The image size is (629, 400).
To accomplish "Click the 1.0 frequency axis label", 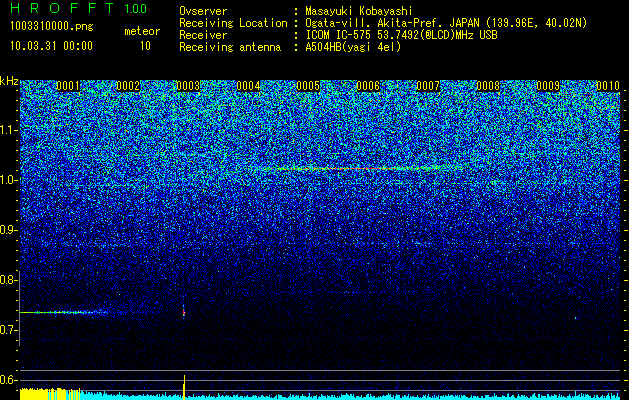I will (8, 180).
